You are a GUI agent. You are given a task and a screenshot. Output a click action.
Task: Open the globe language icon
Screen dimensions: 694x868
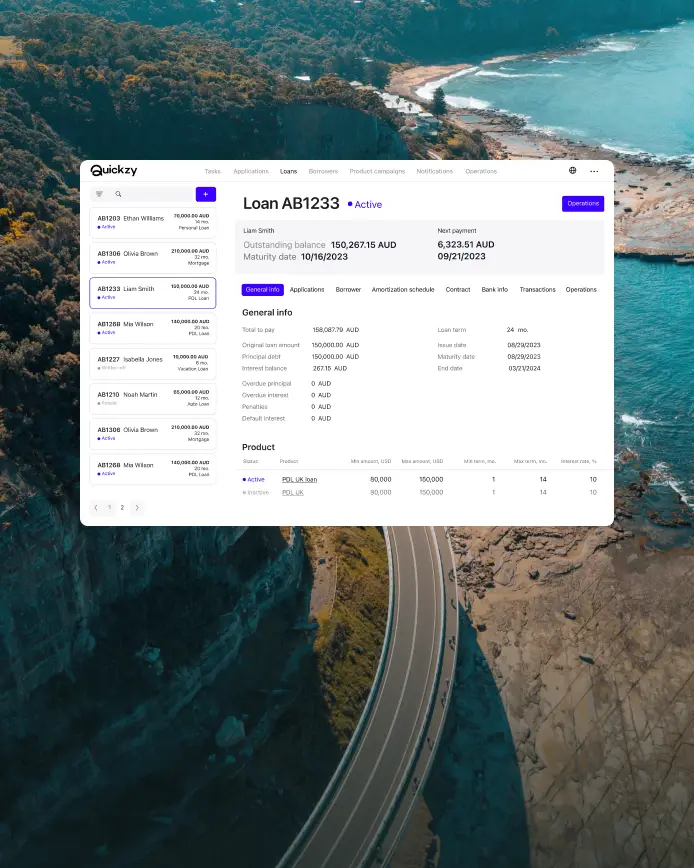pos(573,170)
